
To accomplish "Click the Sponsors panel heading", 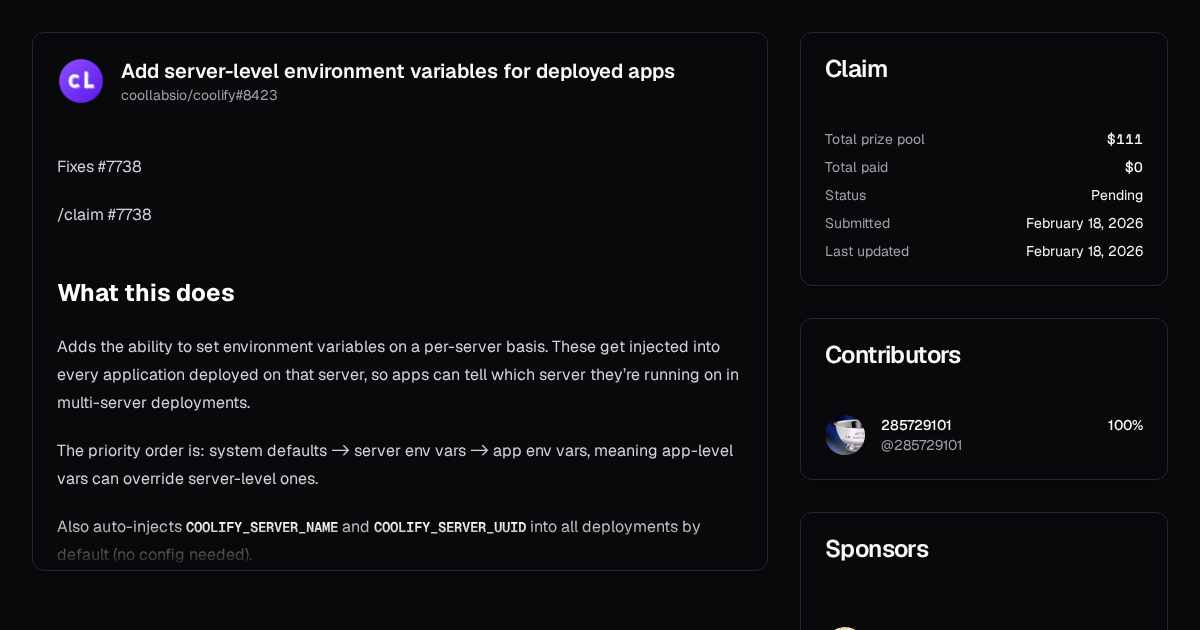I will [x=877, y=549].
